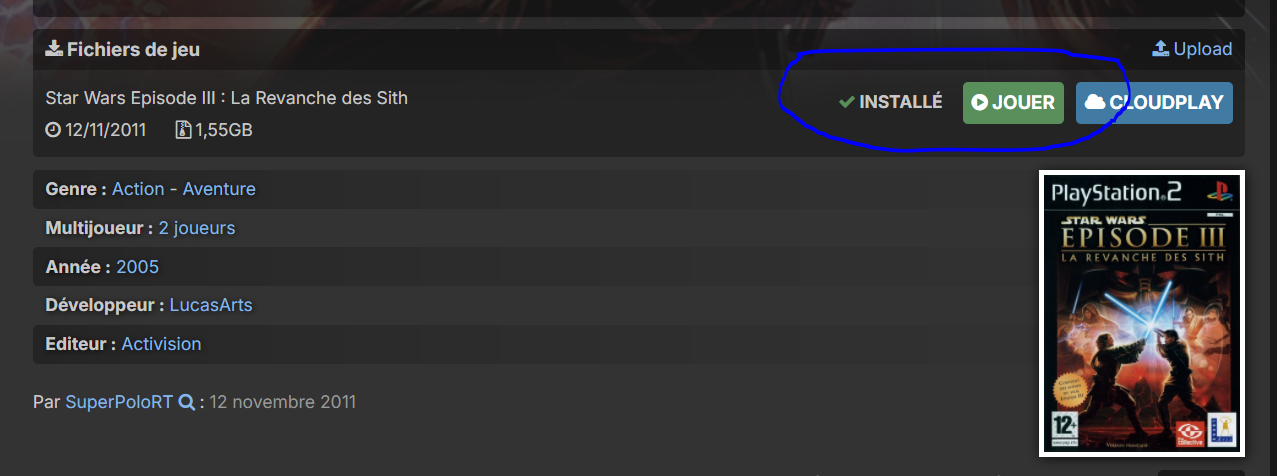Open the Aventure genre link
The image size is (1277, 476).
tap(219, 189)
